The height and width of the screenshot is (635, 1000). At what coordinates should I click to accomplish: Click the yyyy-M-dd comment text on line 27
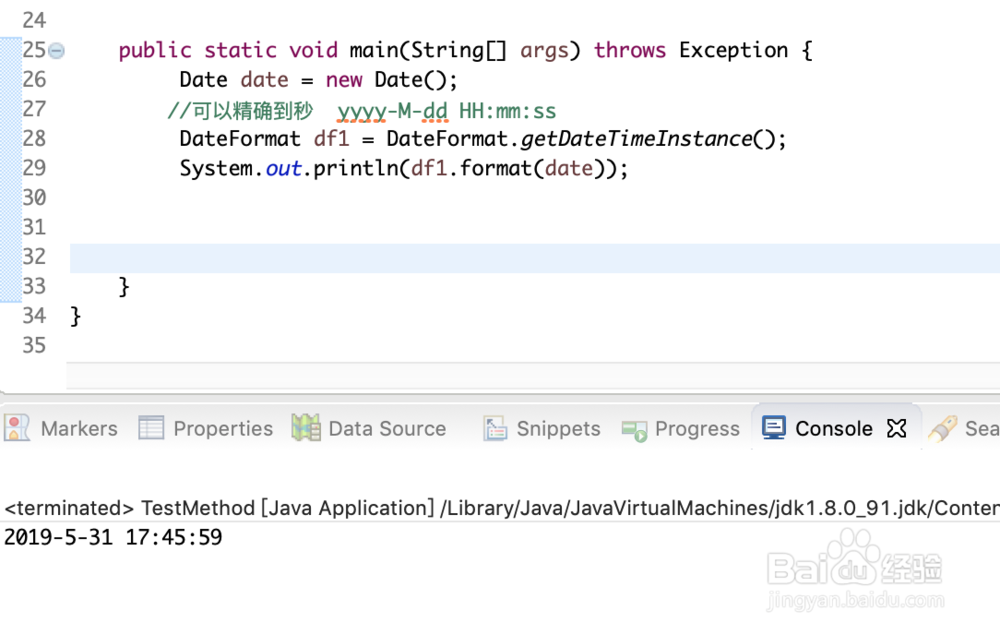(393, 110)
